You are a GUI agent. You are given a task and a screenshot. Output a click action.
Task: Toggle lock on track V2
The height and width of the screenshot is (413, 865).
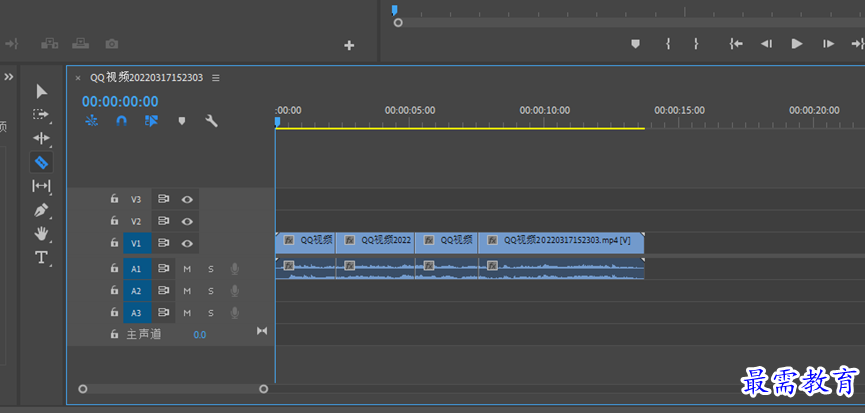click(x=114, y=221)
